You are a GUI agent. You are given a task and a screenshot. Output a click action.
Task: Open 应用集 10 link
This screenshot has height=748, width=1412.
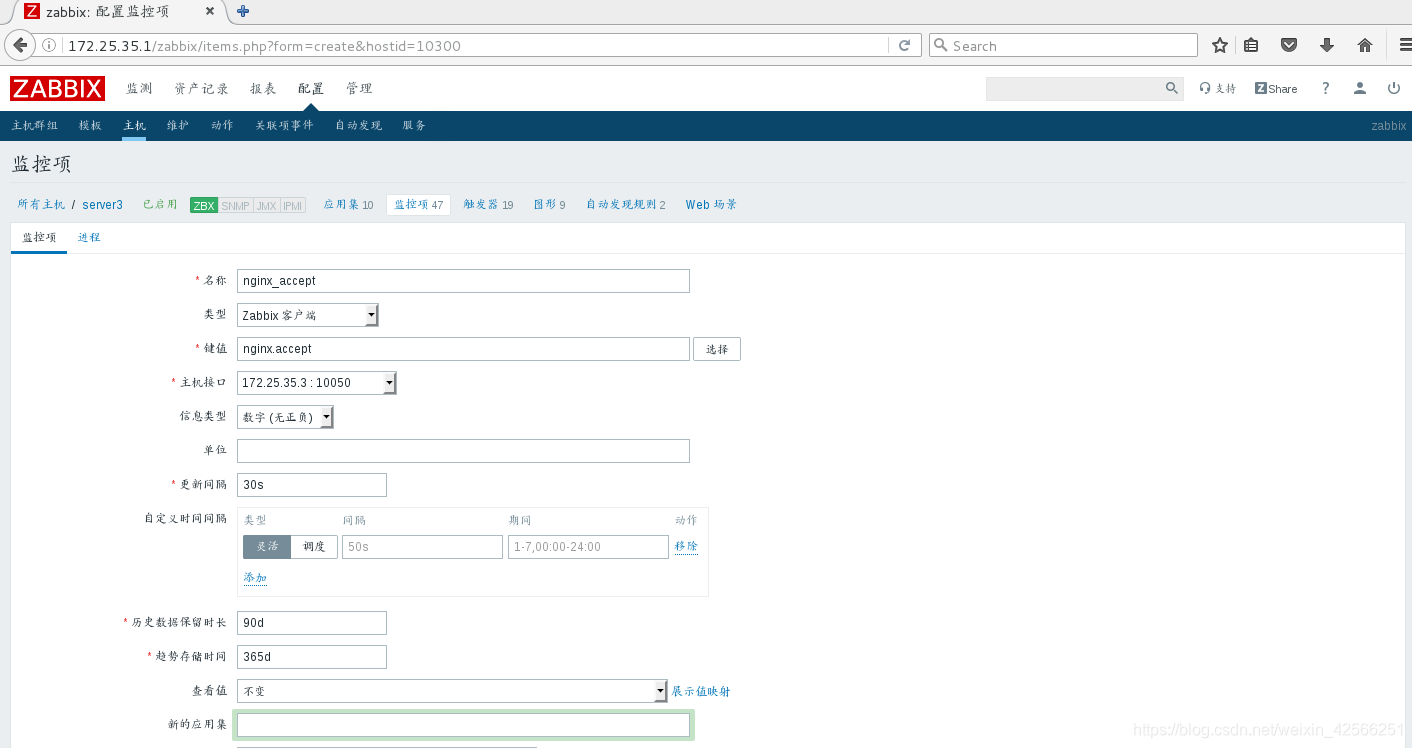pyautogui.click(x=348, y=204)
